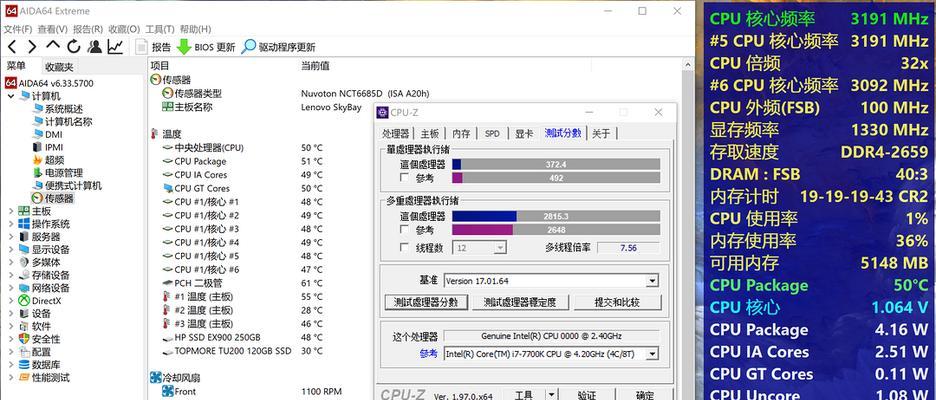Open IPMI tree item
This screenshot has width=936, height=400.
54,147
